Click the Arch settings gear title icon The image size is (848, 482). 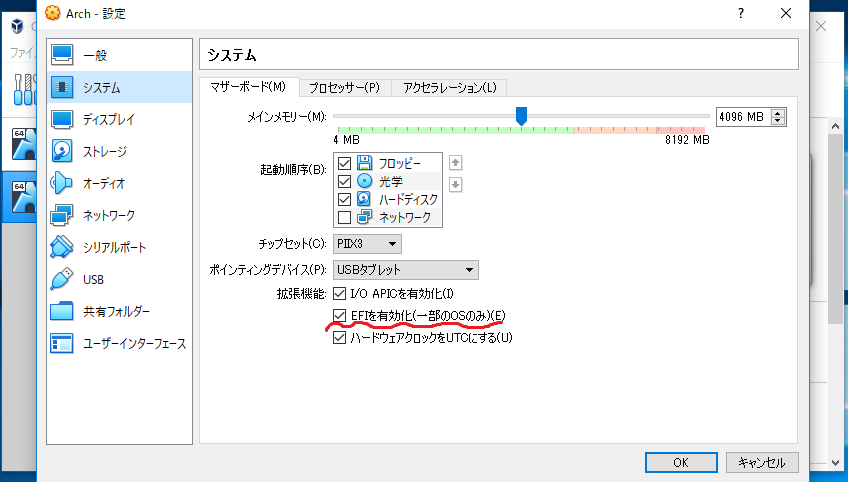pos(52,13)
